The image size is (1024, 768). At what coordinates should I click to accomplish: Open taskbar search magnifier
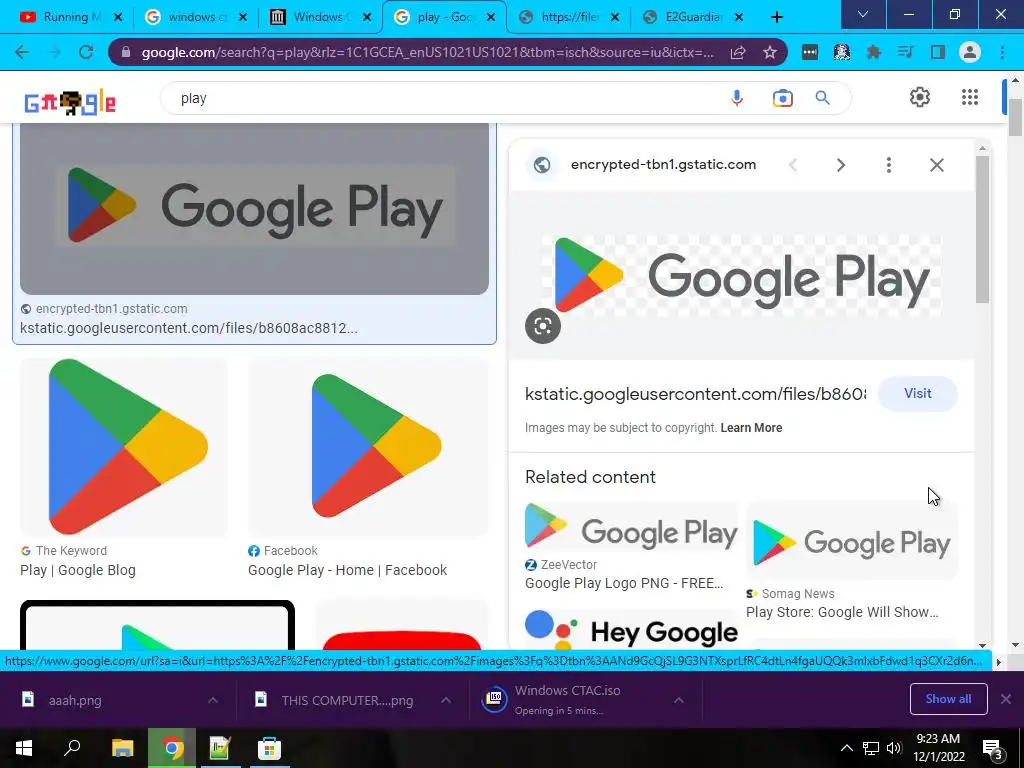(x=72, y=748)
